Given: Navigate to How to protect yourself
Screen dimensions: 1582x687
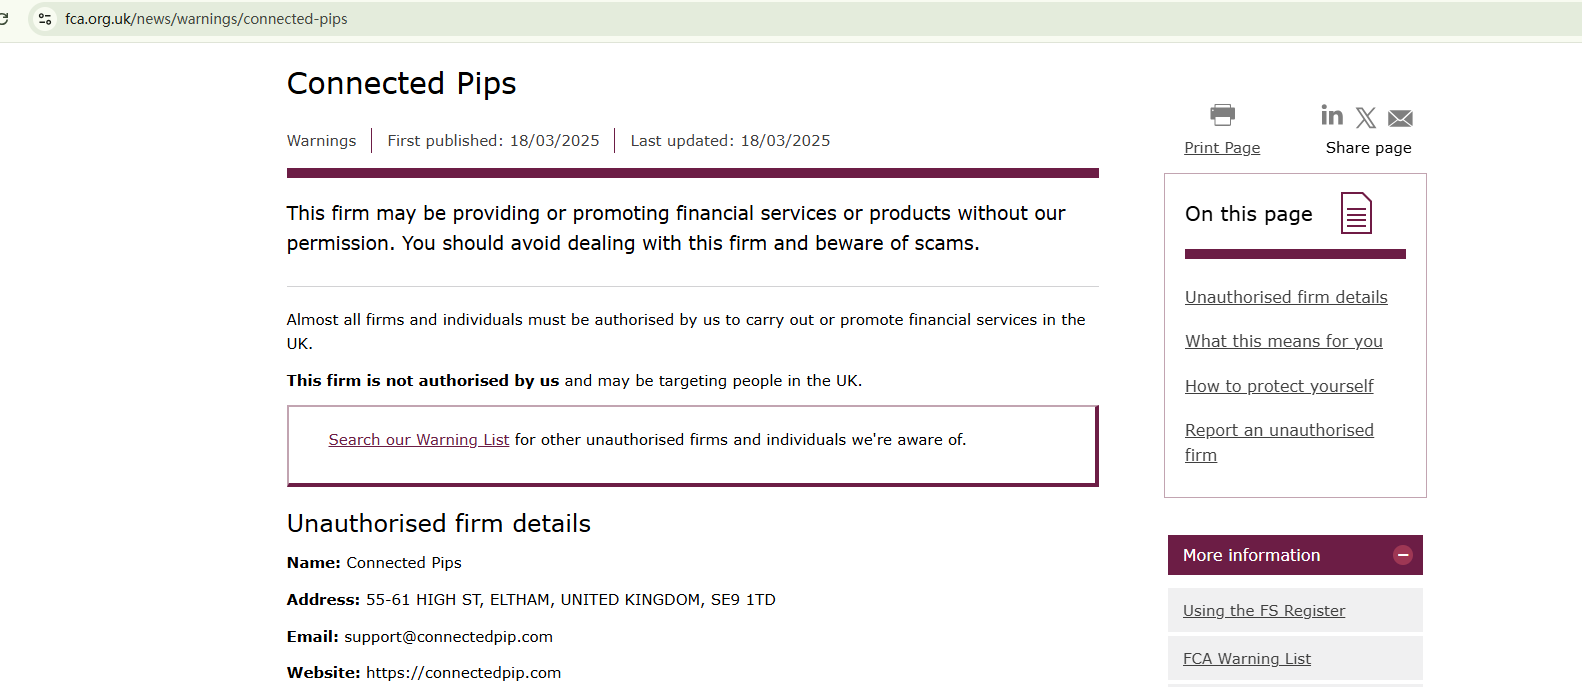Looking at the screenshot, I should tap(1279, 386).
